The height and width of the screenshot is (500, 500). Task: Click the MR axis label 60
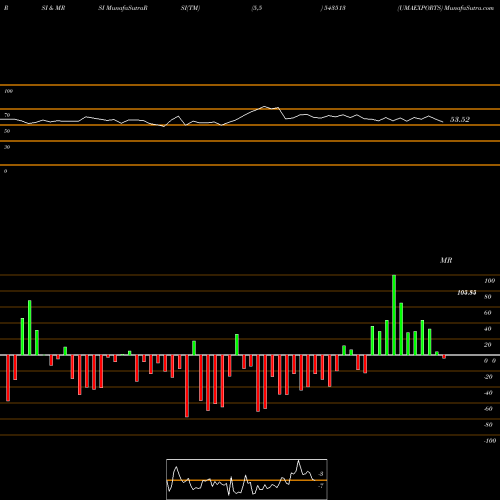tap(488, 313)
